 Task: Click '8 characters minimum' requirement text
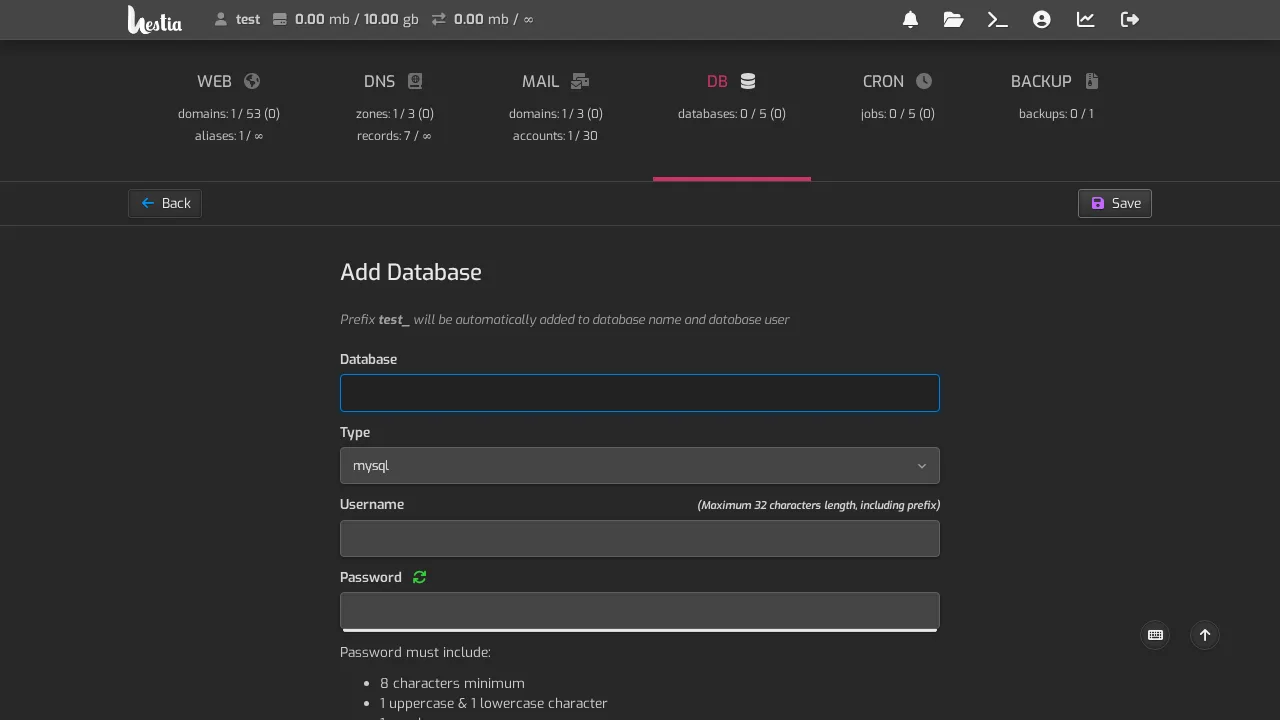click(452, 683)
